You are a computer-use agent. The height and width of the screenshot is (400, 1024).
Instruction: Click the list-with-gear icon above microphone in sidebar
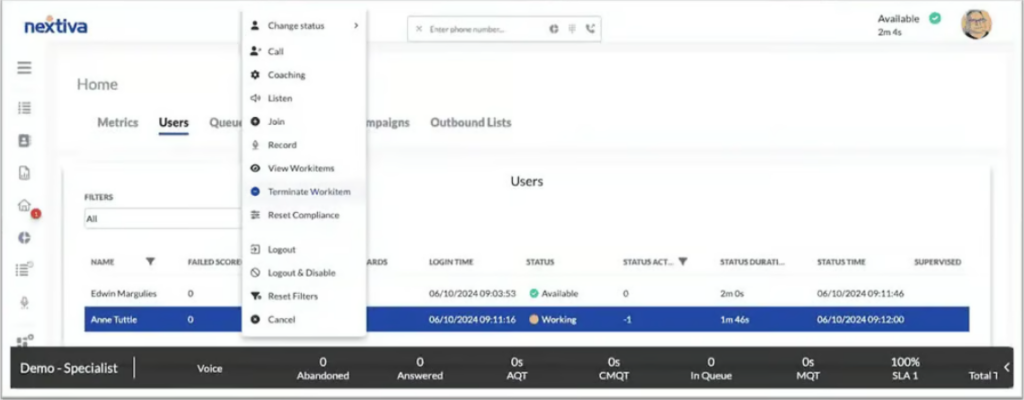click(25, 269)
